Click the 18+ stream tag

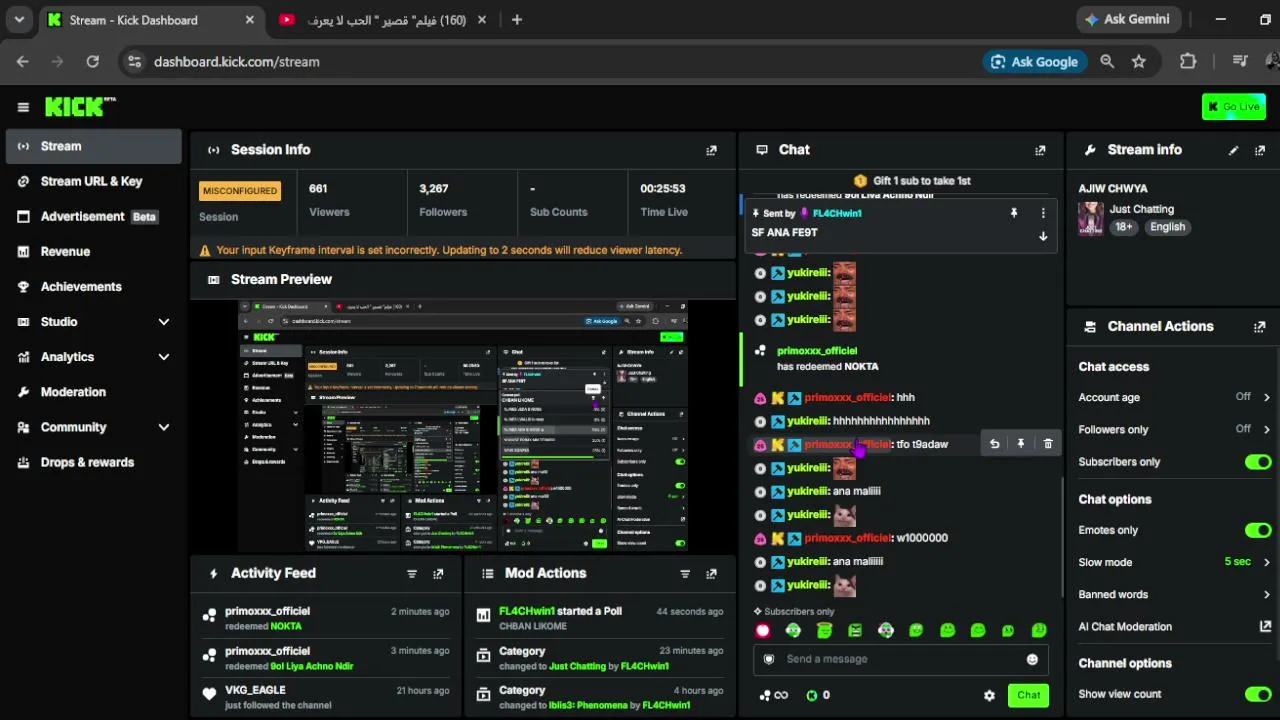pyautogui.click(x=1124, y=227)
